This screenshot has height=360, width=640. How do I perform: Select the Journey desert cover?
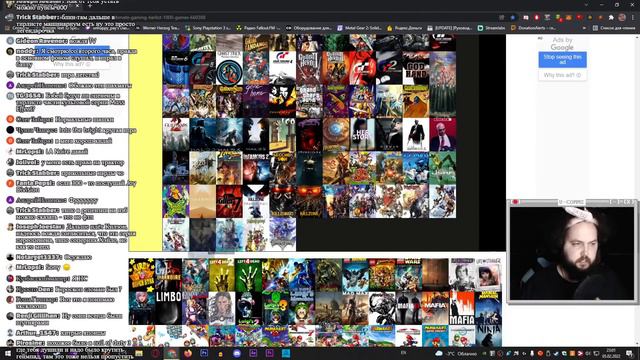click(x=202, y=201)
